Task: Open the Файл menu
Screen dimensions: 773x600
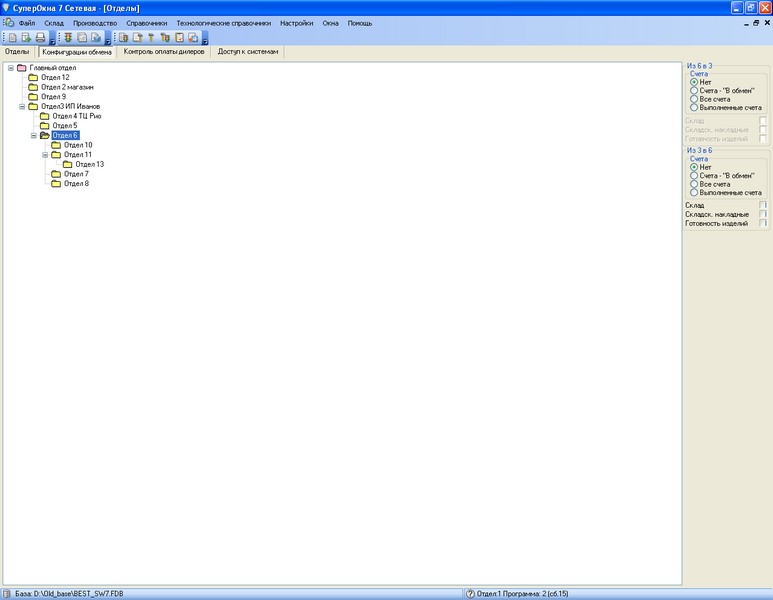Action: (x=27, y=23)
